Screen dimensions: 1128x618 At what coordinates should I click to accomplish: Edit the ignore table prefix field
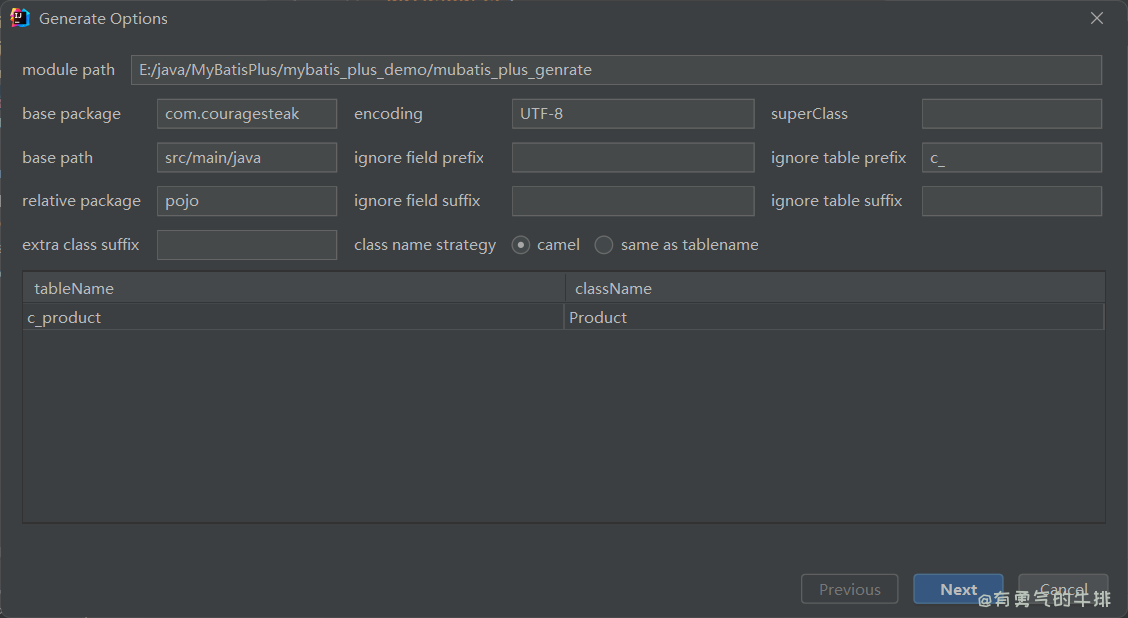click(x=1011, y=158)
